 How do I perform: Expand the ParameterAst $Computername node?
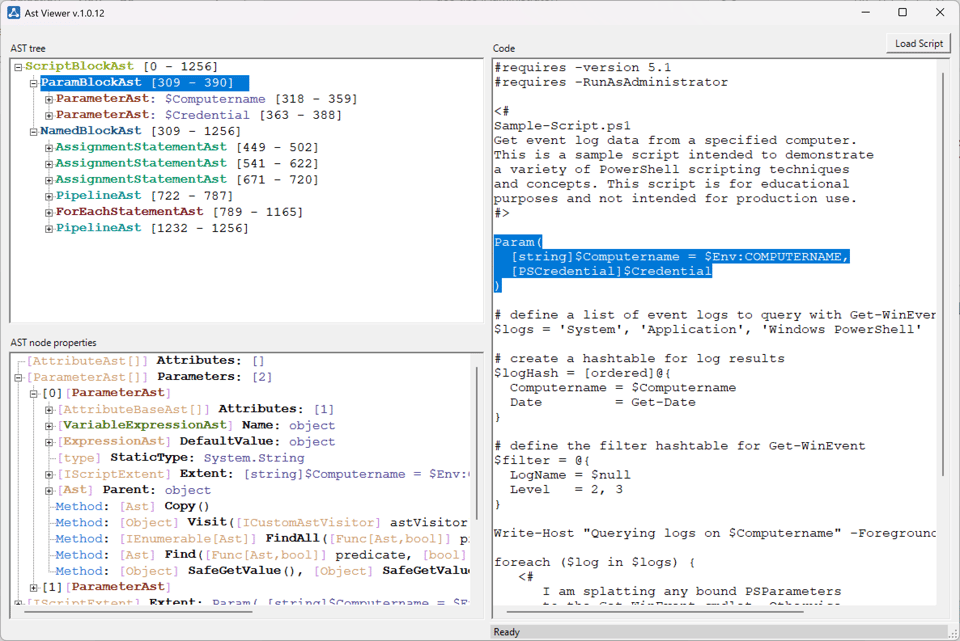click(48, 98)
